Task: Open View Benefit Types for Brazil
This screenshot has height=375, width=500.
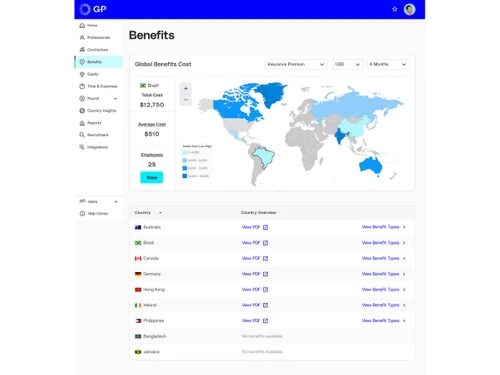Action: (380, 243)
